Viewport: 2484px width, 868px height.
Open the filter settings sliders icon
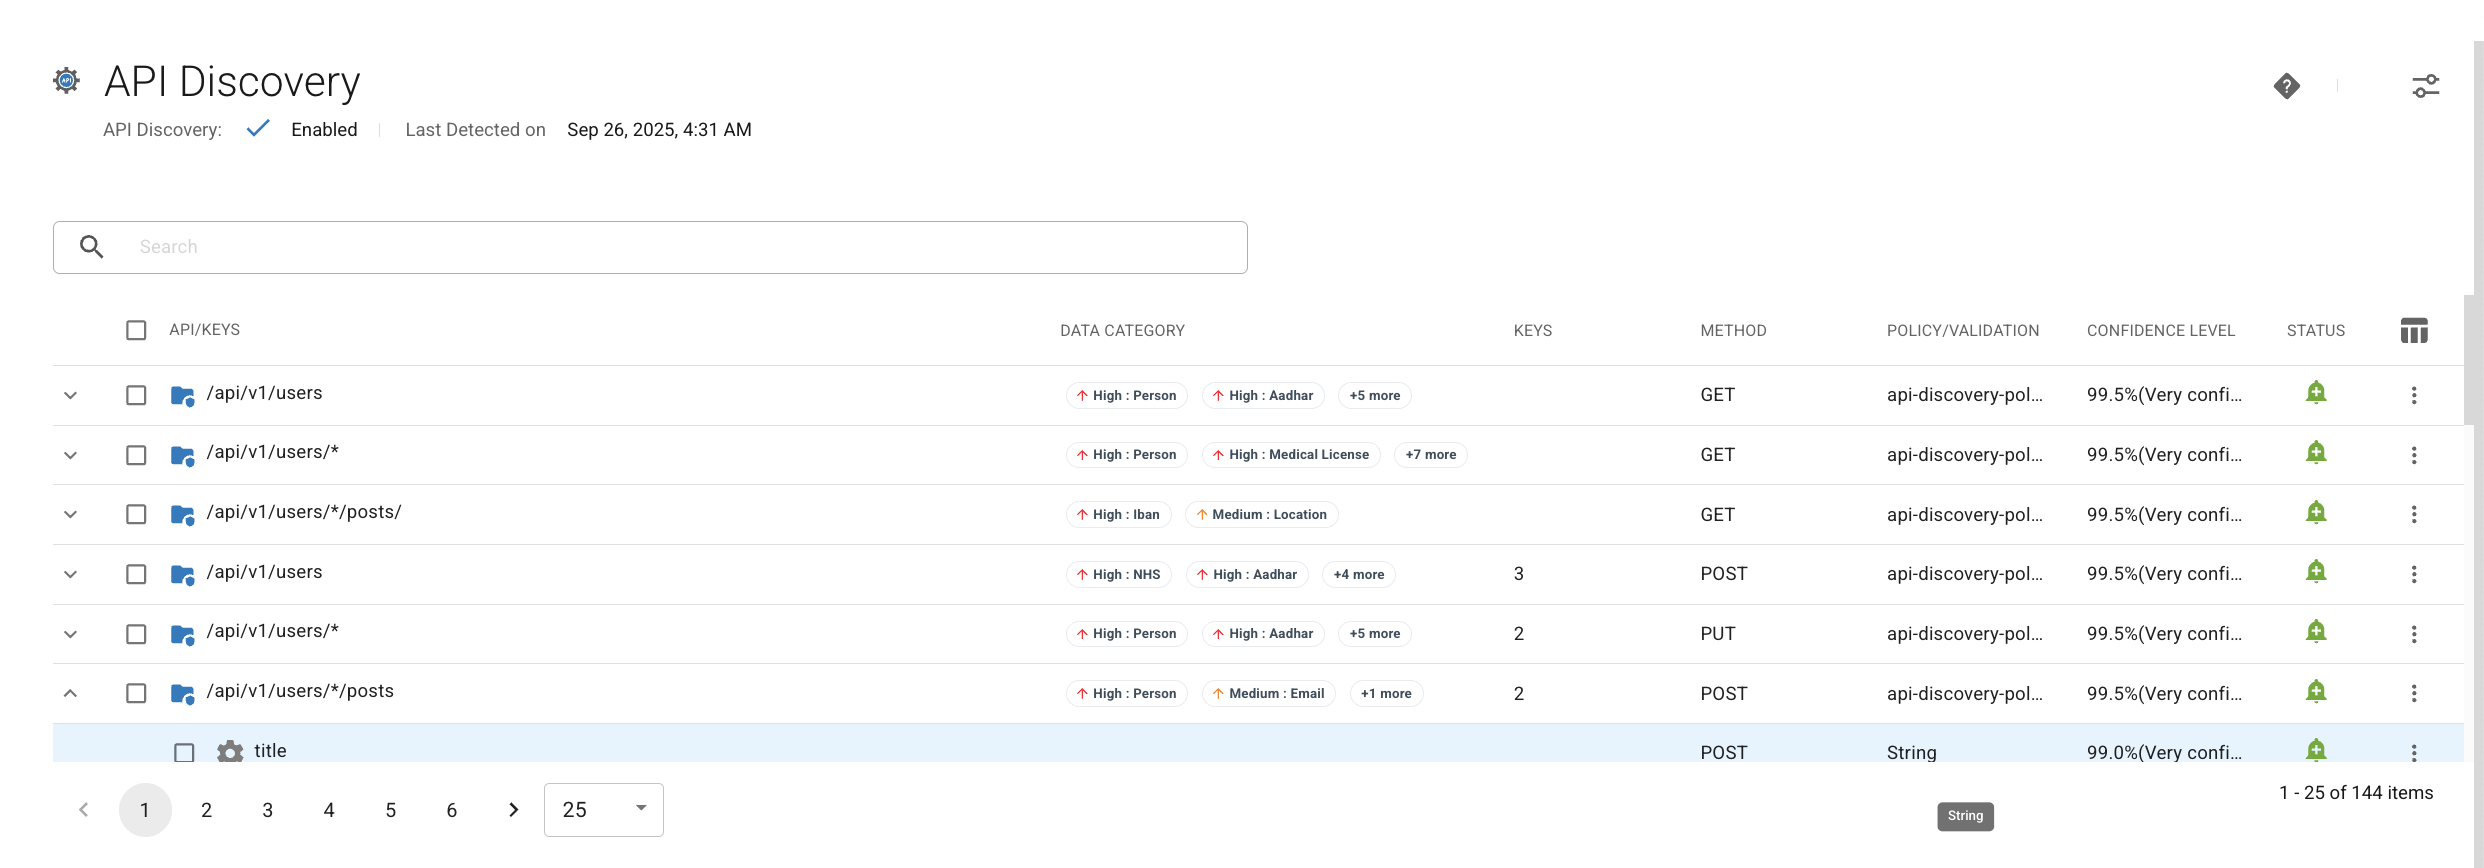pos(2425,87)
